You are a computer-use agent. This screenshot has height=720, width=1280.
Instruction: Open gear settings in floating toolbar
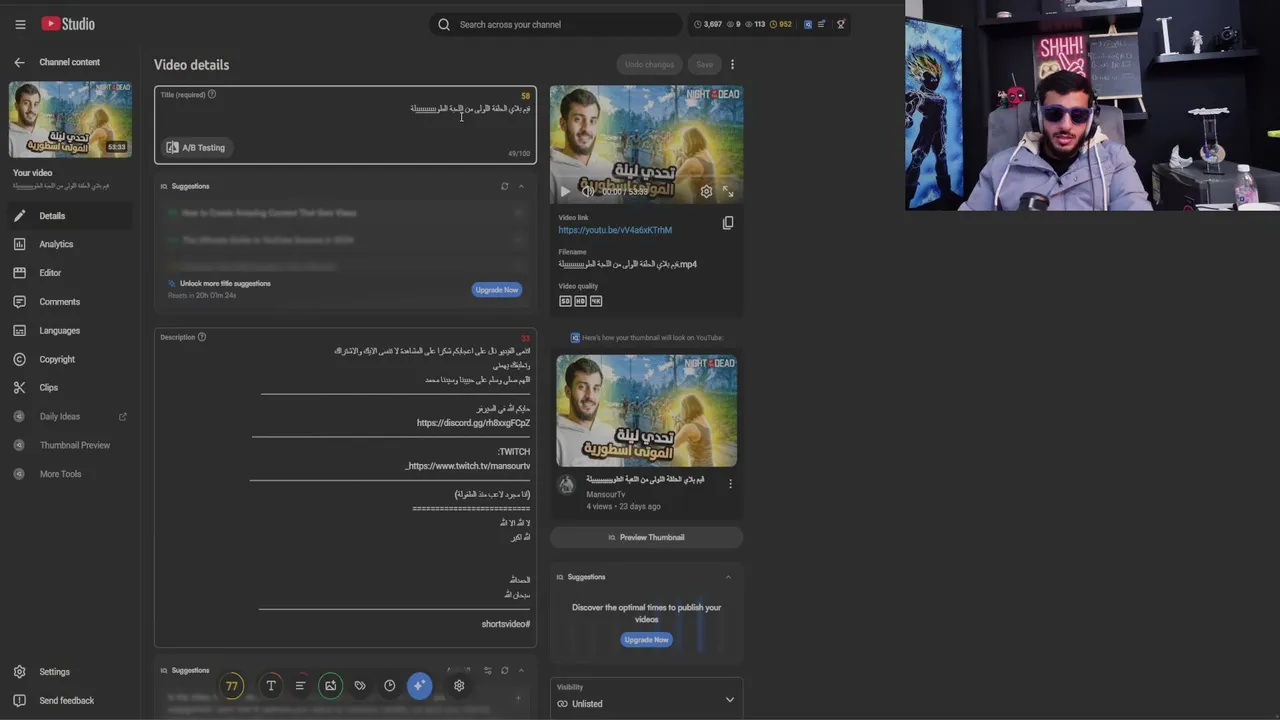(x=459, y=686)
